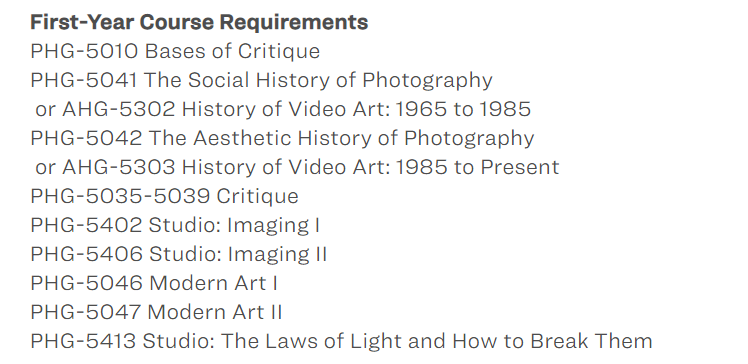Viewport: 748px width, 364px height.
Task: Click the course code AHG-5303
Action: pyautogui.click(x=119, y=167)
